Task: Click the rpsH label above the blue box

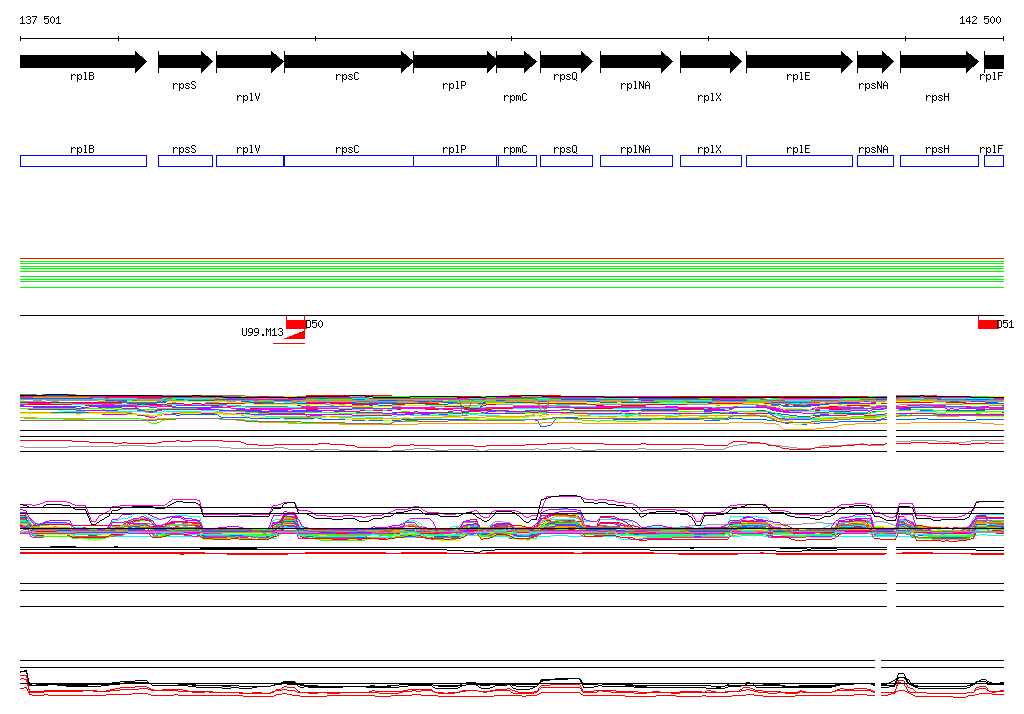Action: pyautogui.click(x=937, y=150)
